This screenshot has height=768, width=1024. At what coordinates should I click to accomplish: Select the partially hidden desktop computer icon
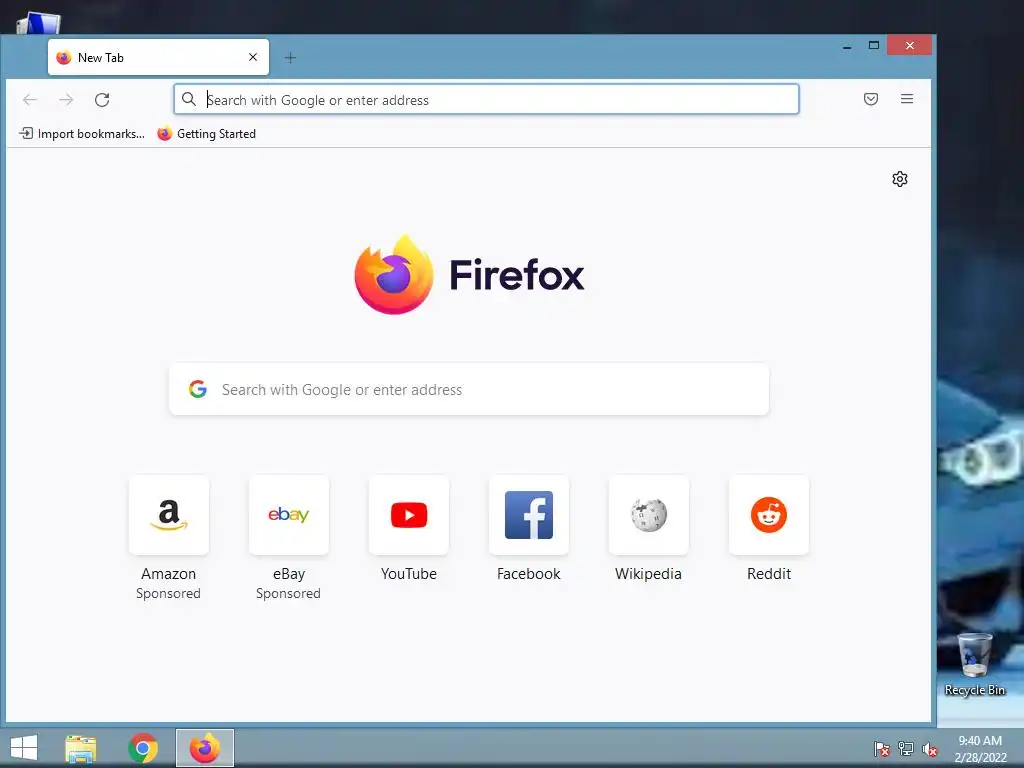pos(39,24)
